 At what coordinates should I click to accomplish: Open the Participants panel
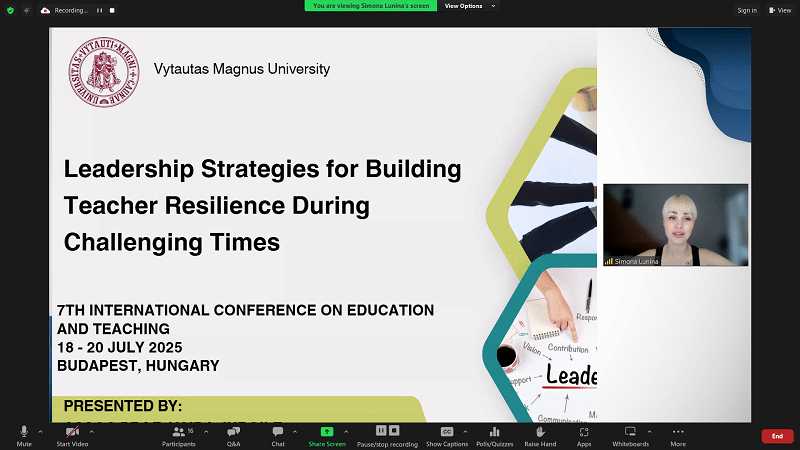pos(182,433)
